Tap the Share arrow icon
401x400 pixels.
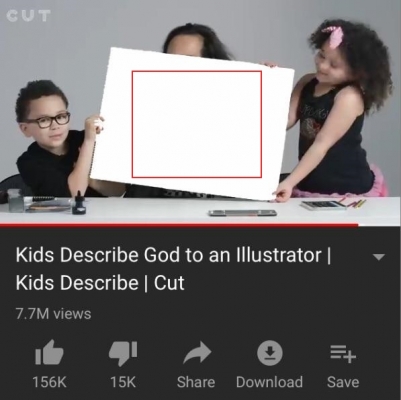(x=197, y=353)
